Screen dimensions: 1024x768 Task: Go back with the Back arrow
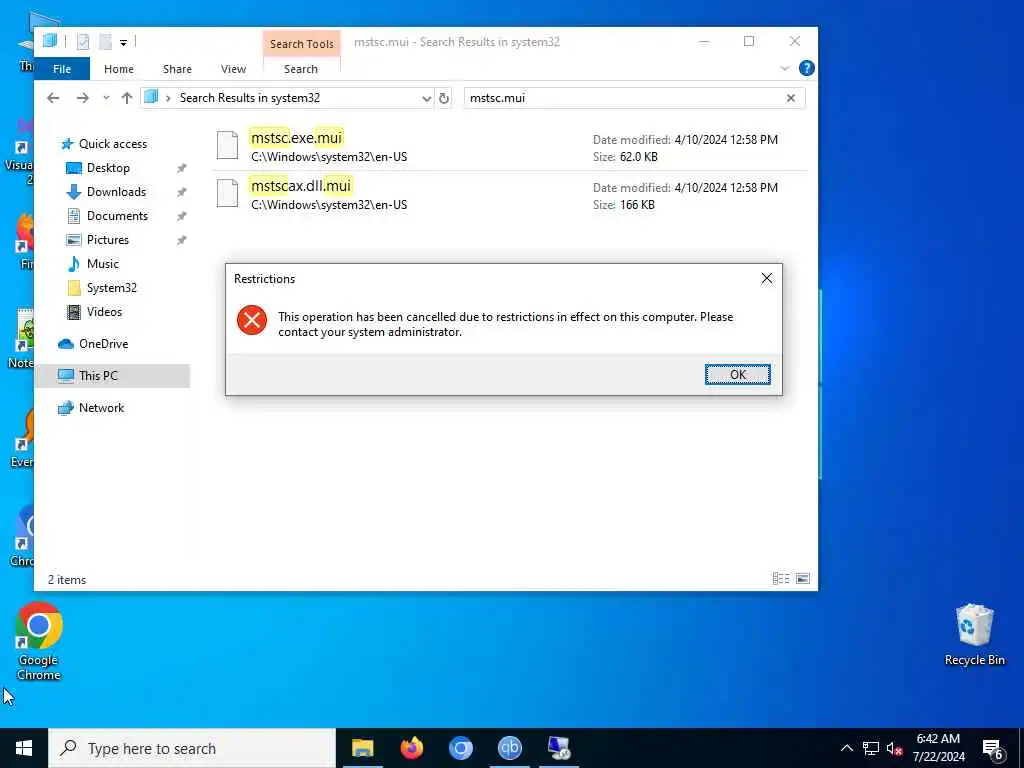click(53, 98)
